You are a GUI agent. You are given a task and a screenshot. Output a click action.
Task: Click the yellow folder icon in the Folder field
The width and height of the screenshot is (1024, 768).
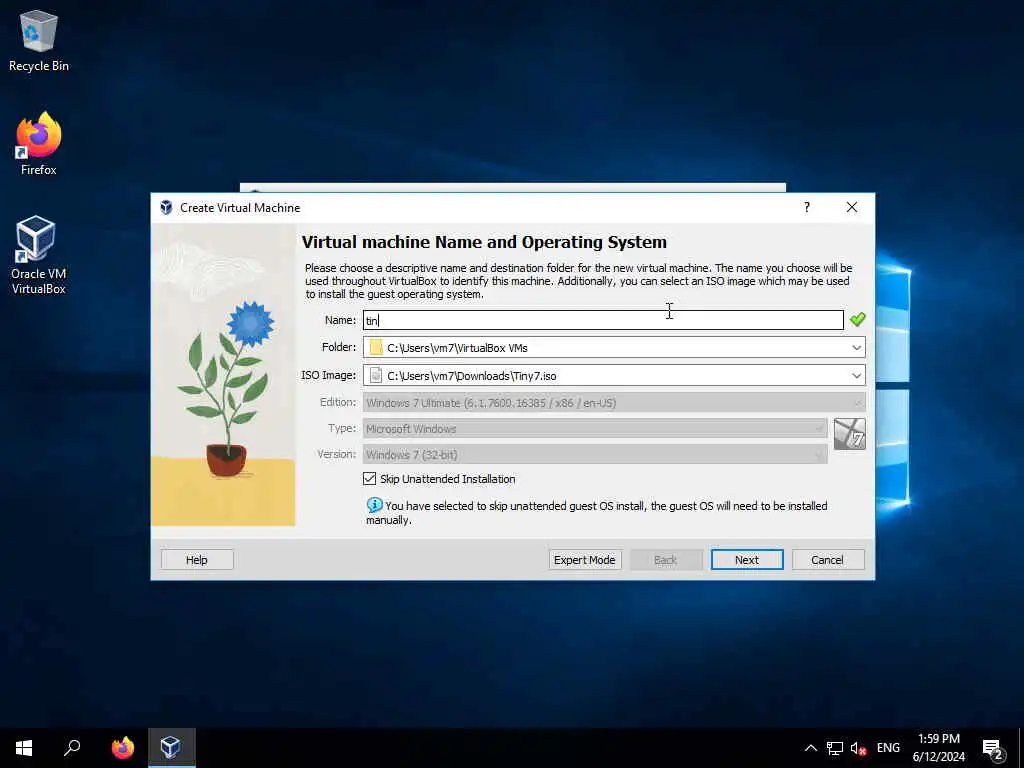[x=376, y=347]
